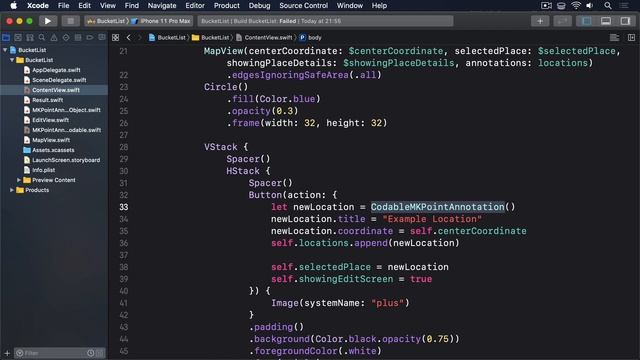Open body symbol breadcrumb
The height and width of the screenshot is (360, 640).
311,38
